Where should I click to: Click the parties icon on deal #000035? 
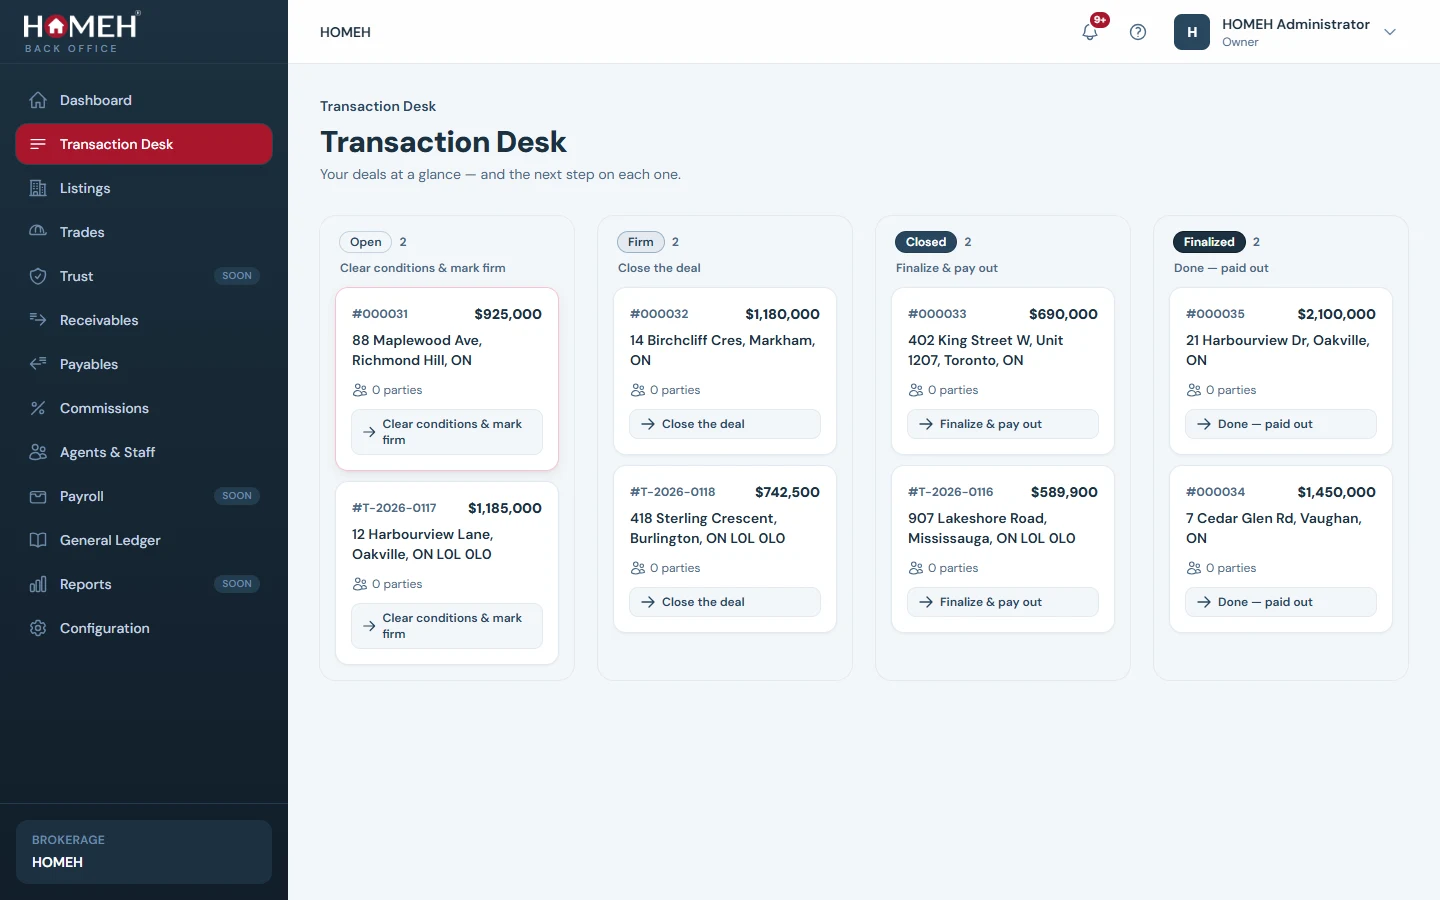coord(1194,390)
